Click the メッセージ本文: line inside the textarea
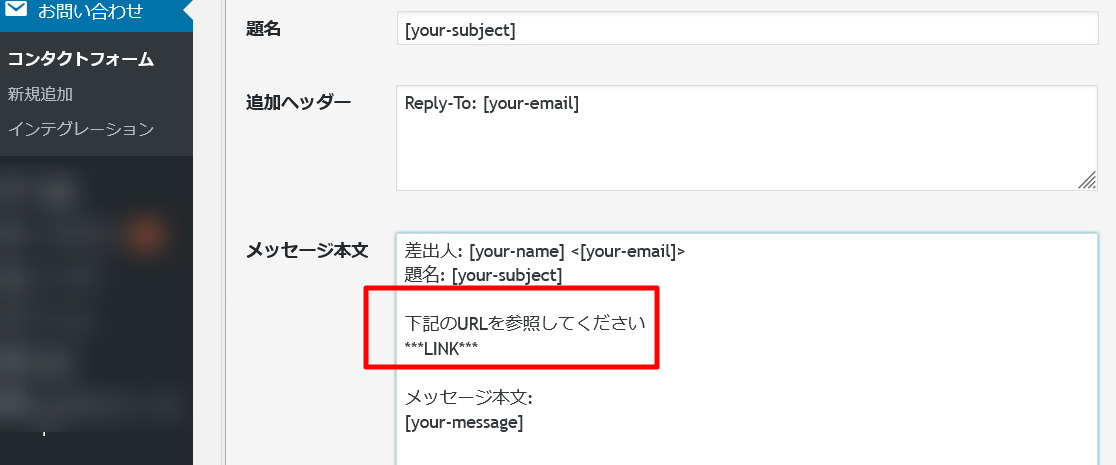 click(x=469, y=398)
